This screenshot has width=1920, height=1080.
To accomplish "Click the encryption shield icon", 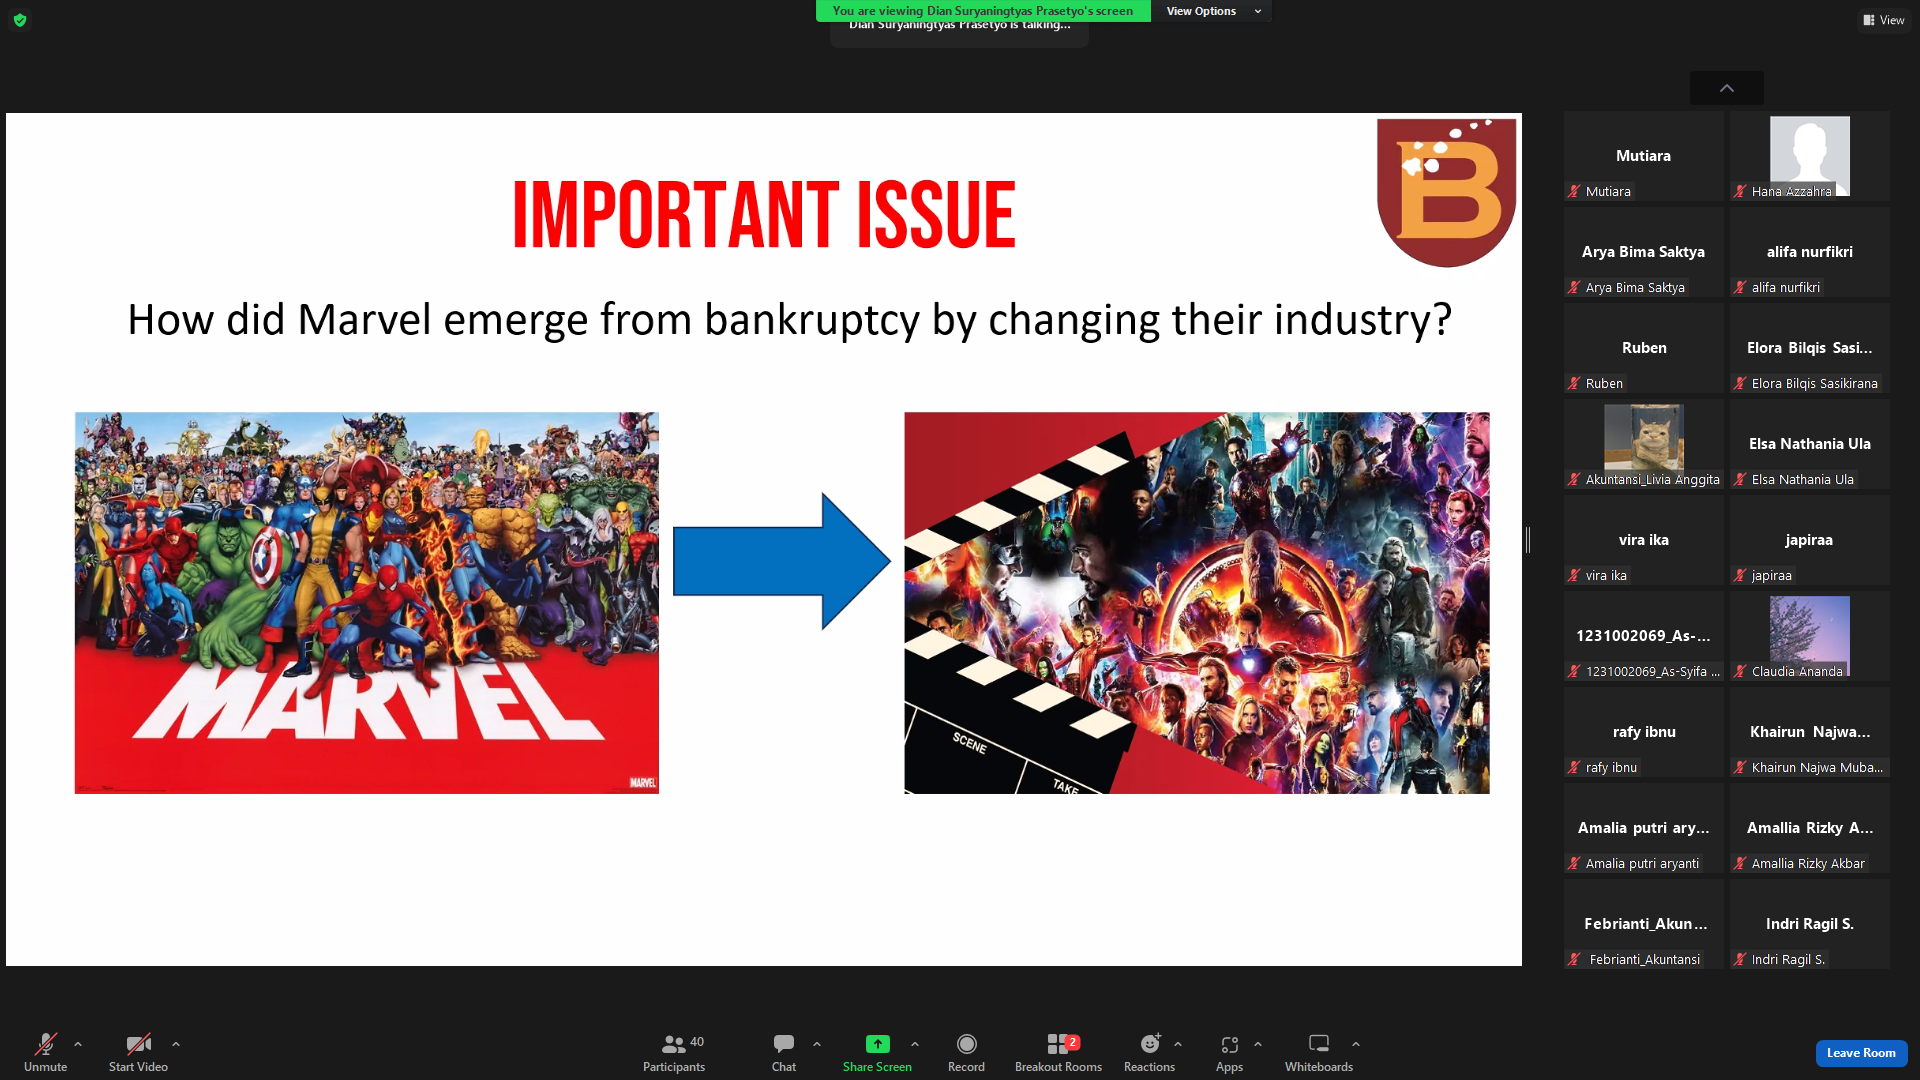I will coord(20,20).
